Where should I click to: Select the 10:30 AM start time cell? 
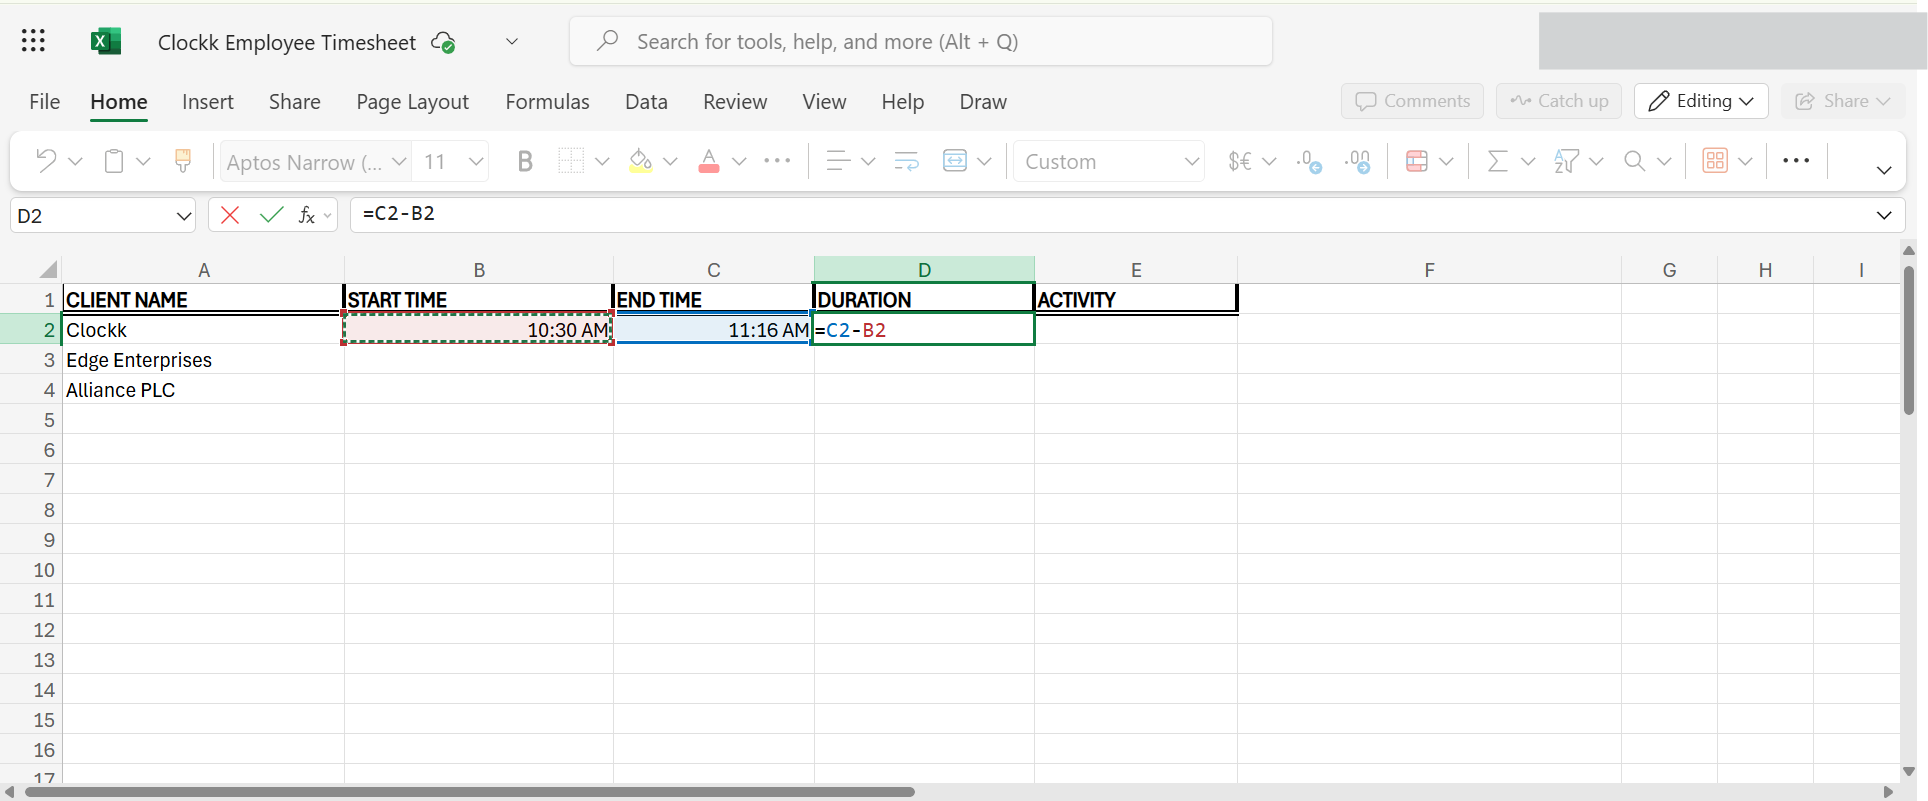tap(478, 330)
